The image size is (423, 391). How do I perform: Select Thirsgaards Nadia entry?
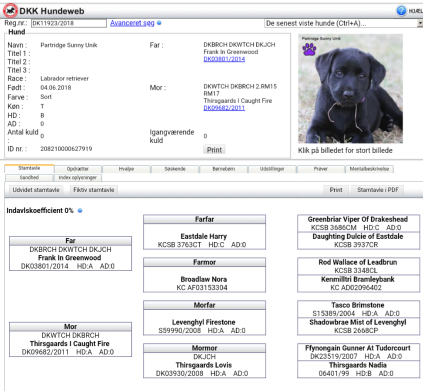pos(358,365)
